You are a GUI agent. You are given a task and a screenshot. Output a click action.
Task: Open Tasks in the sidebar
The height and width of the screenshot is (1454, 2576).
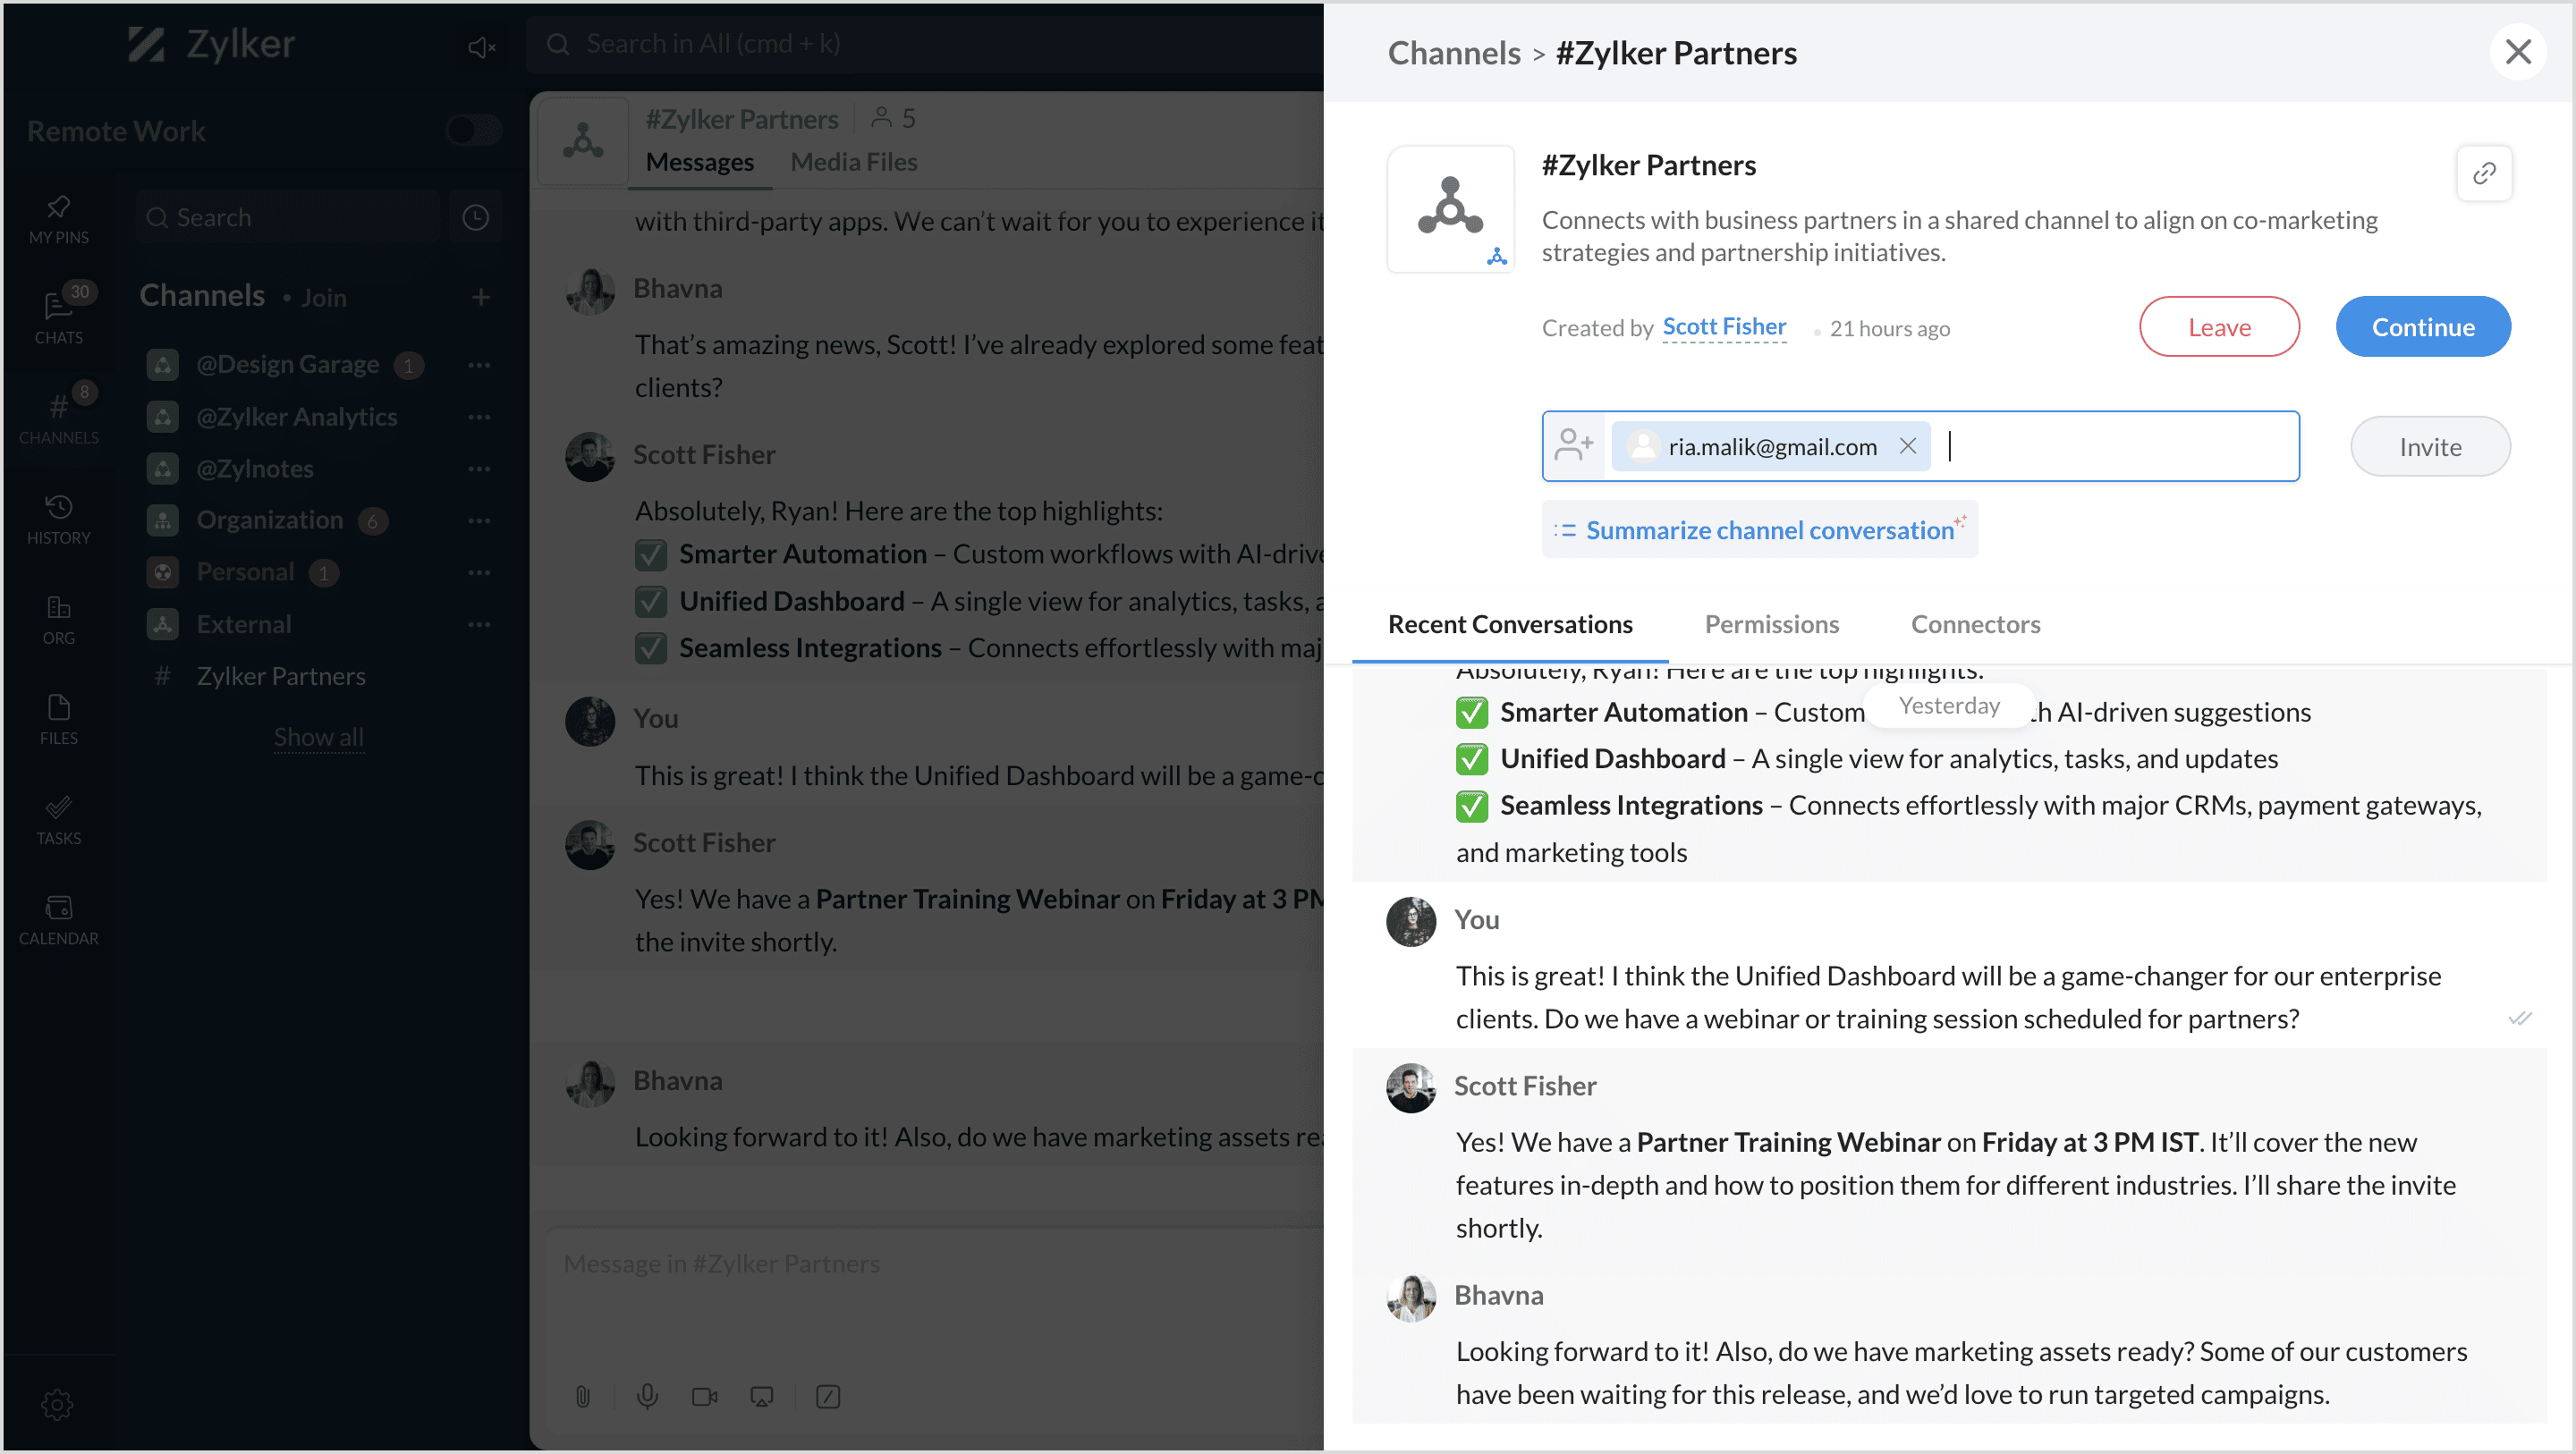(x=58, y=819)
